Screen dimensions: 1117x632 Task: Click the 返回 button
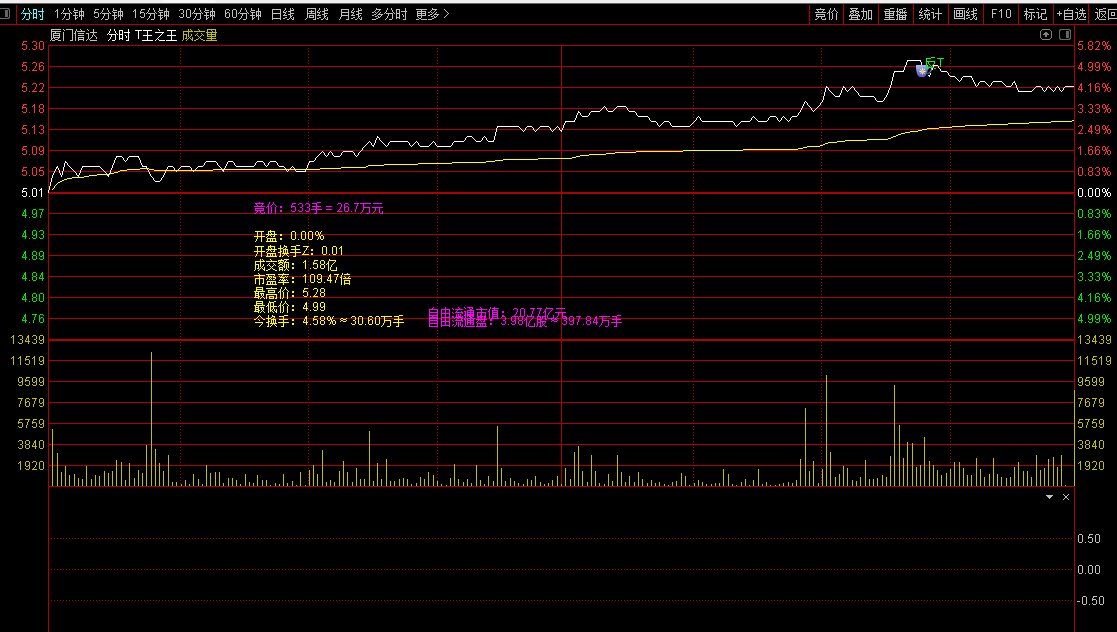1106,14
